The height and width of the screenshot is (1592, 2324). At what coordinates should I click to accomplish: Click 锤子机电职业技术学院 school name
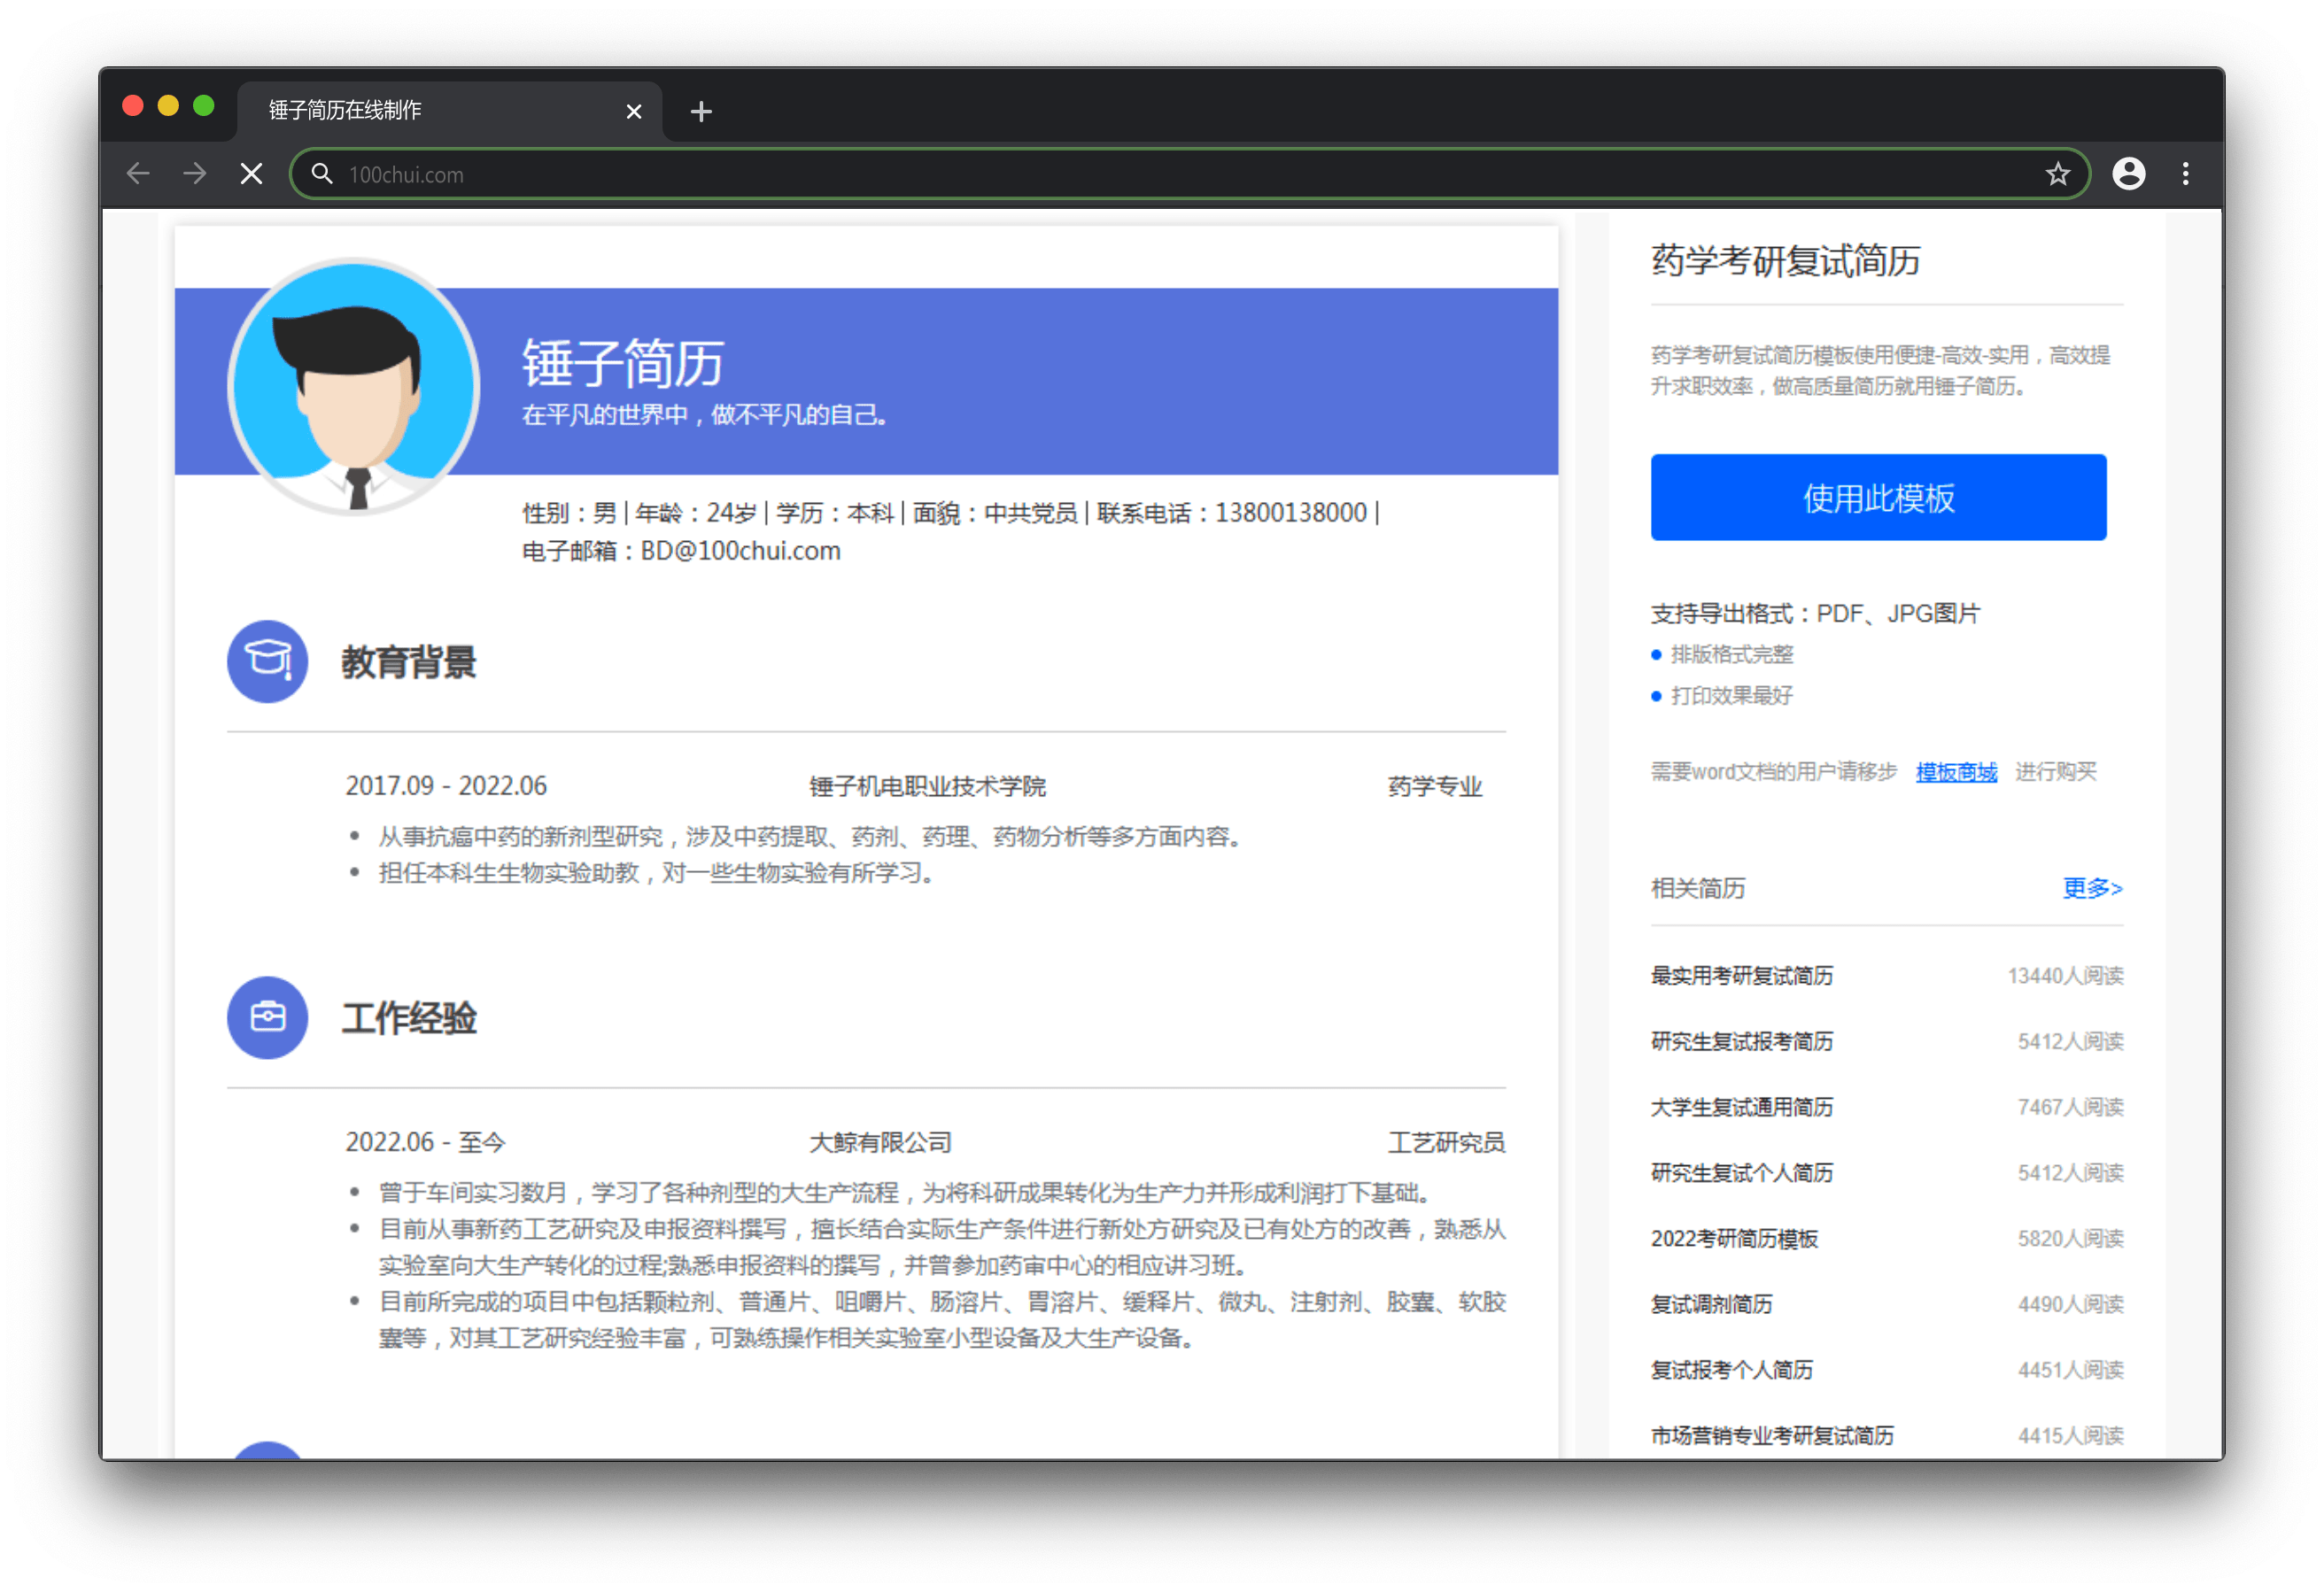pyautogui.click(x=927, y=786)
